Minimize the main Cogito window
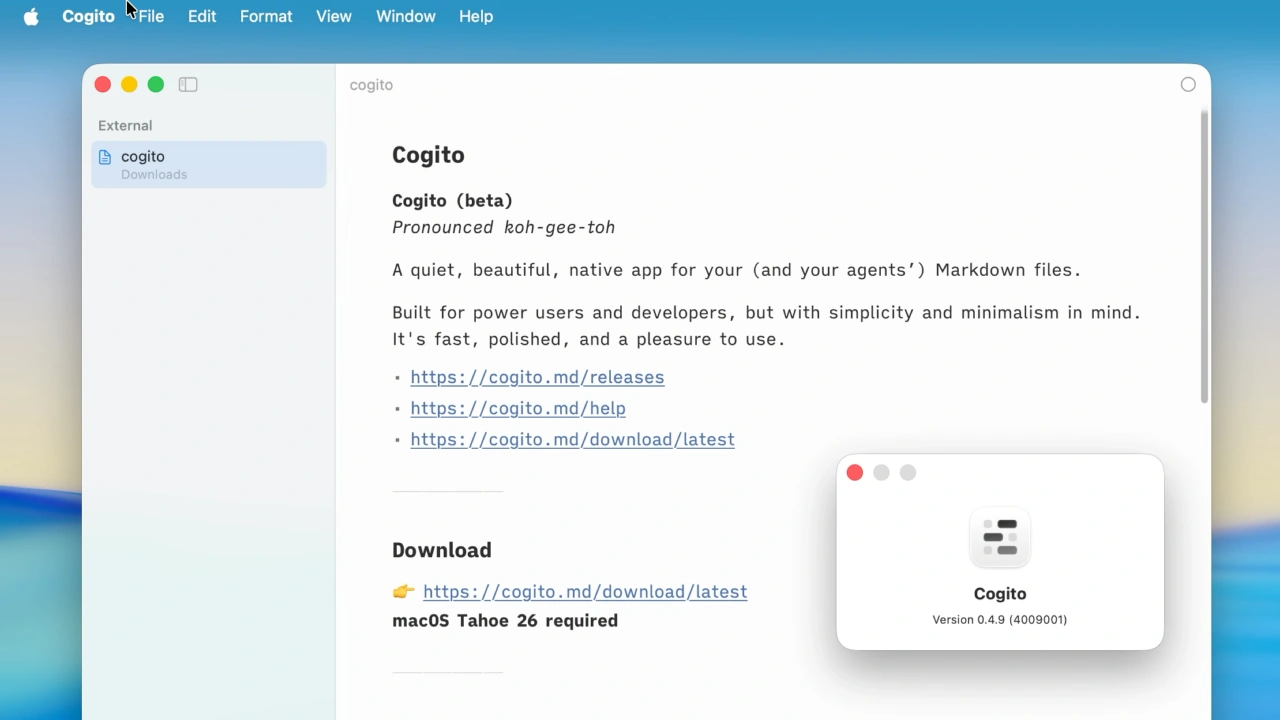 click(x=129, y=85)
